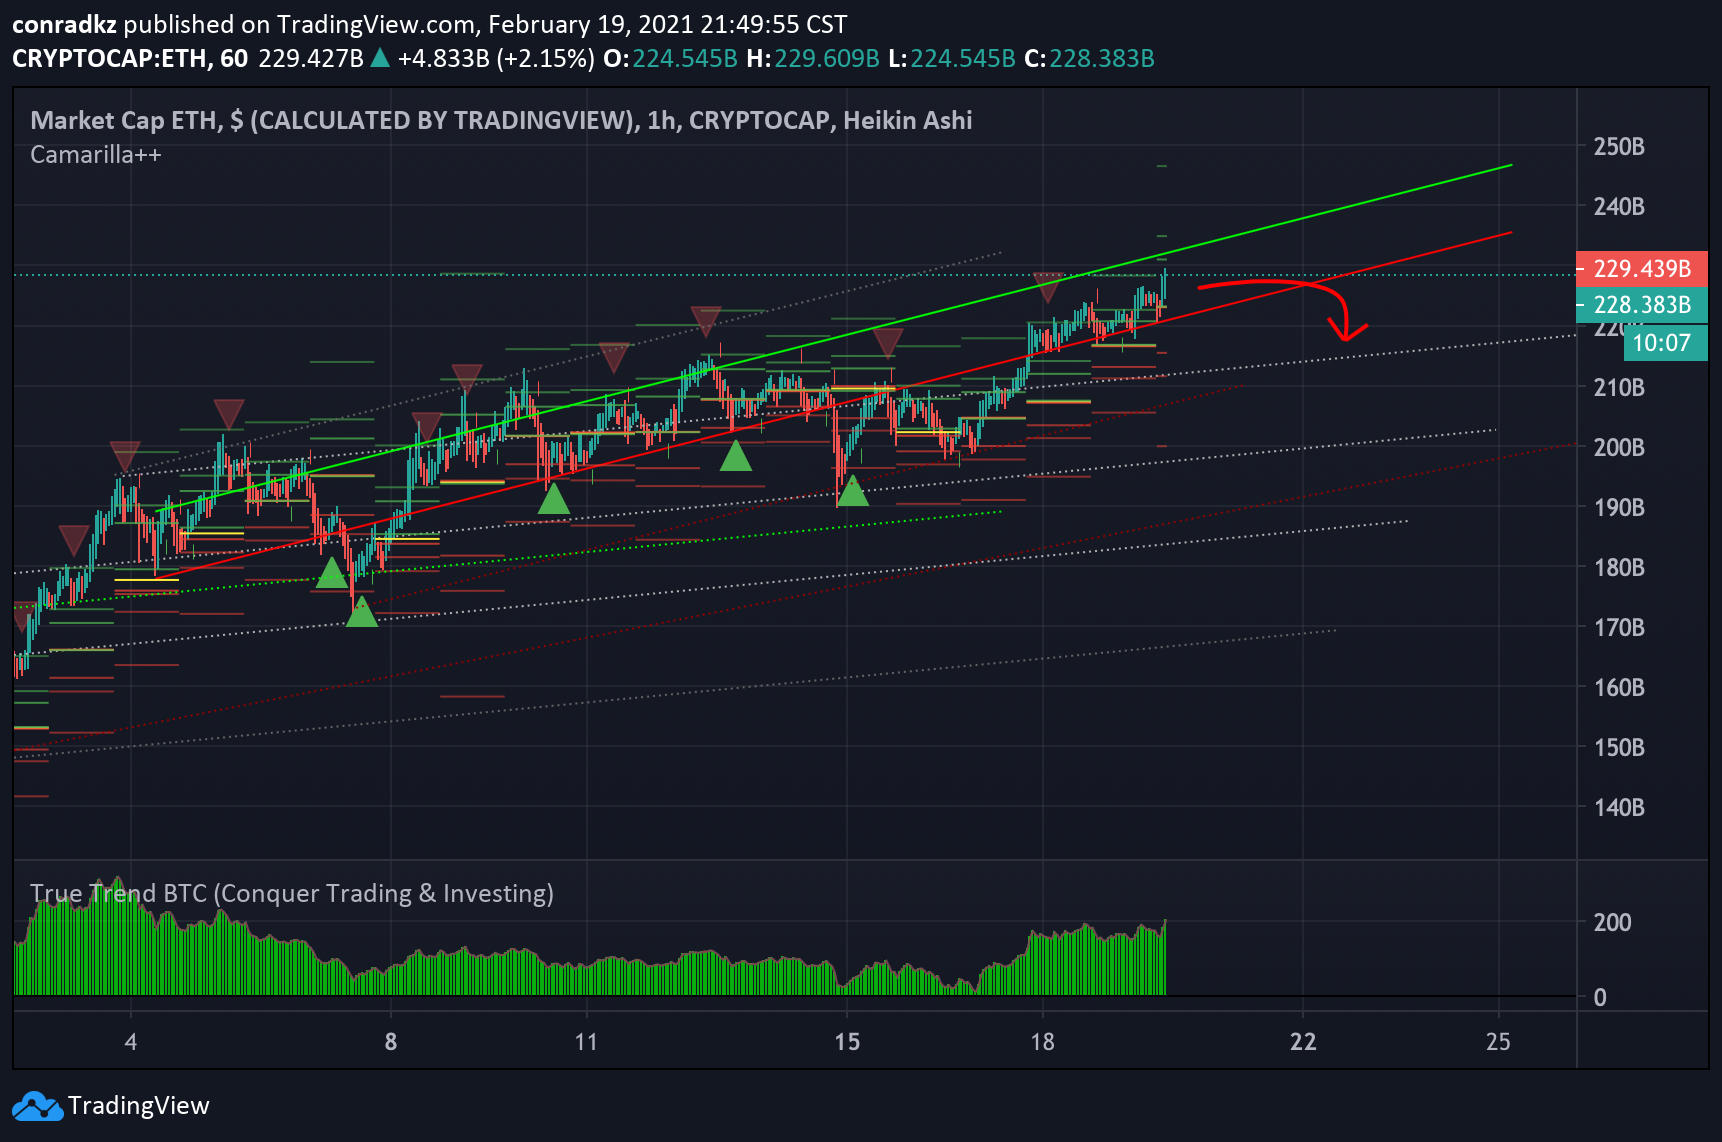Click the 170B price axis label
Screen dimensions: 1722x1142
[x=1619, y=627]
